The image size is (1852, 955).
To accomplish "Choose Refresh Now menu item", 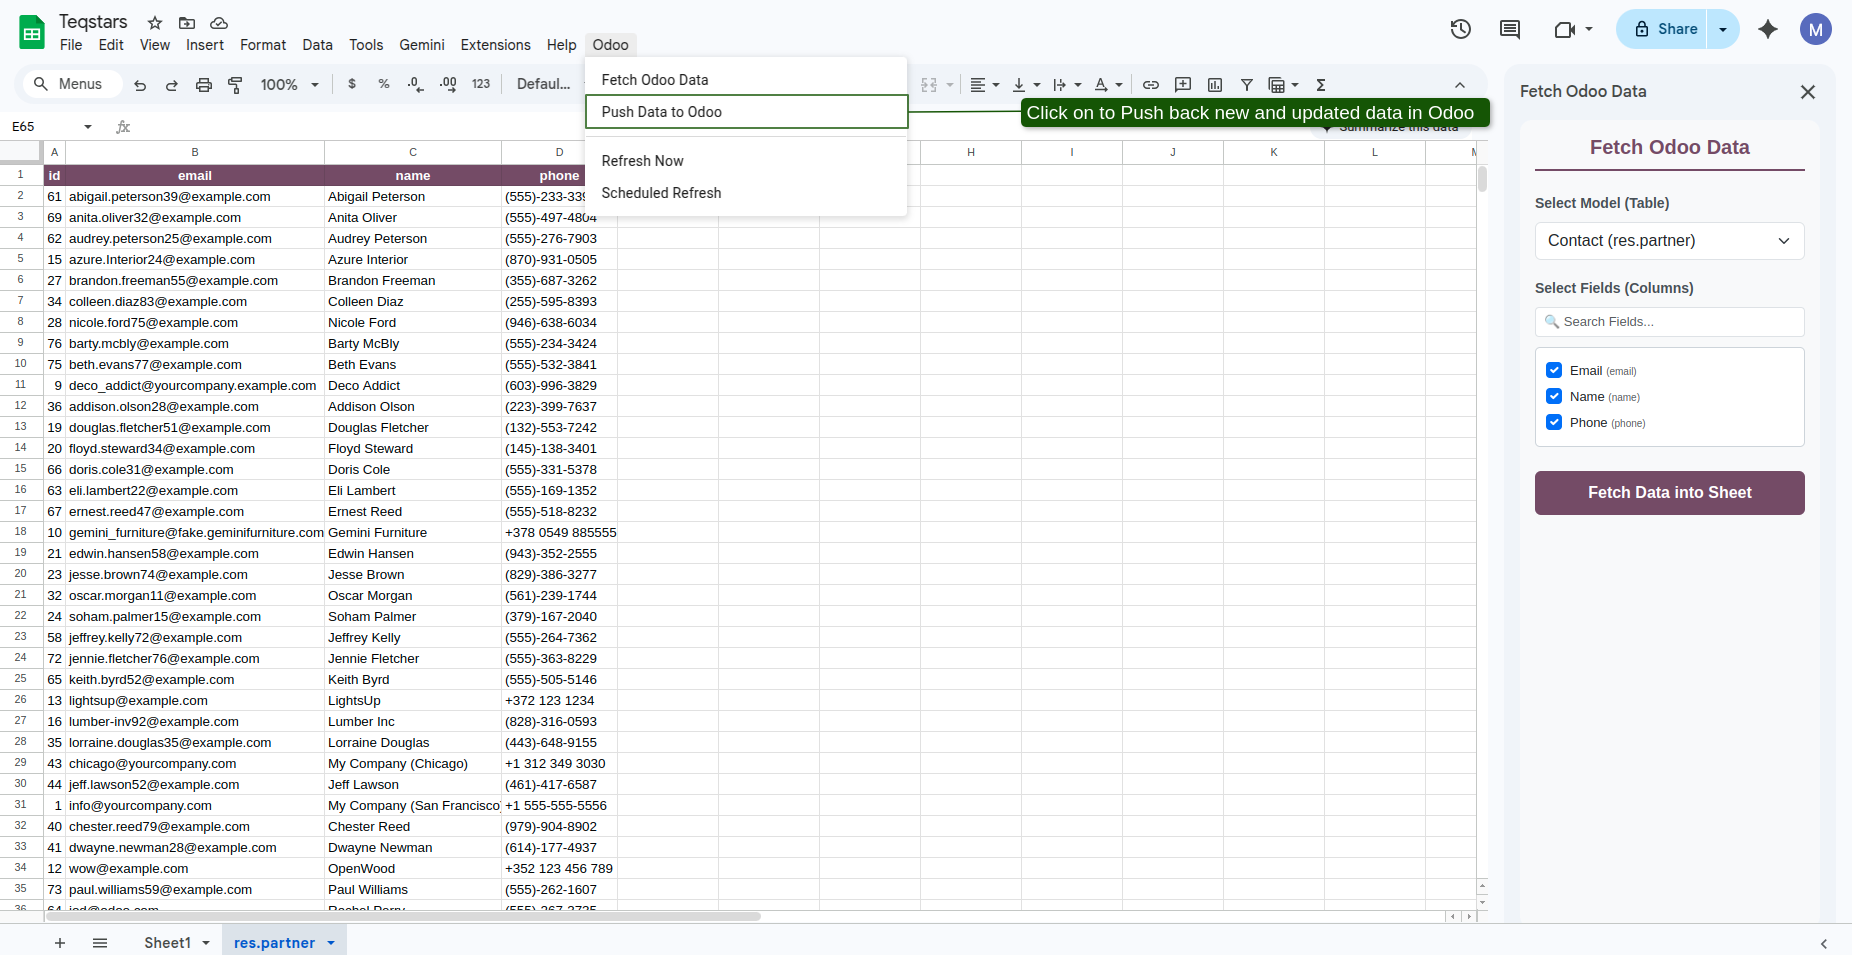I will click(x=746, y=161).
